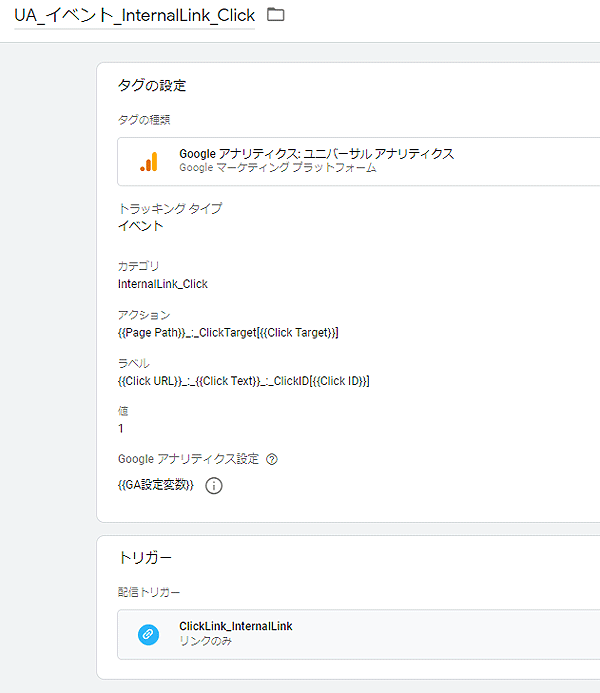
Task: Click the アクション value with Page Path
Action: 228,332
